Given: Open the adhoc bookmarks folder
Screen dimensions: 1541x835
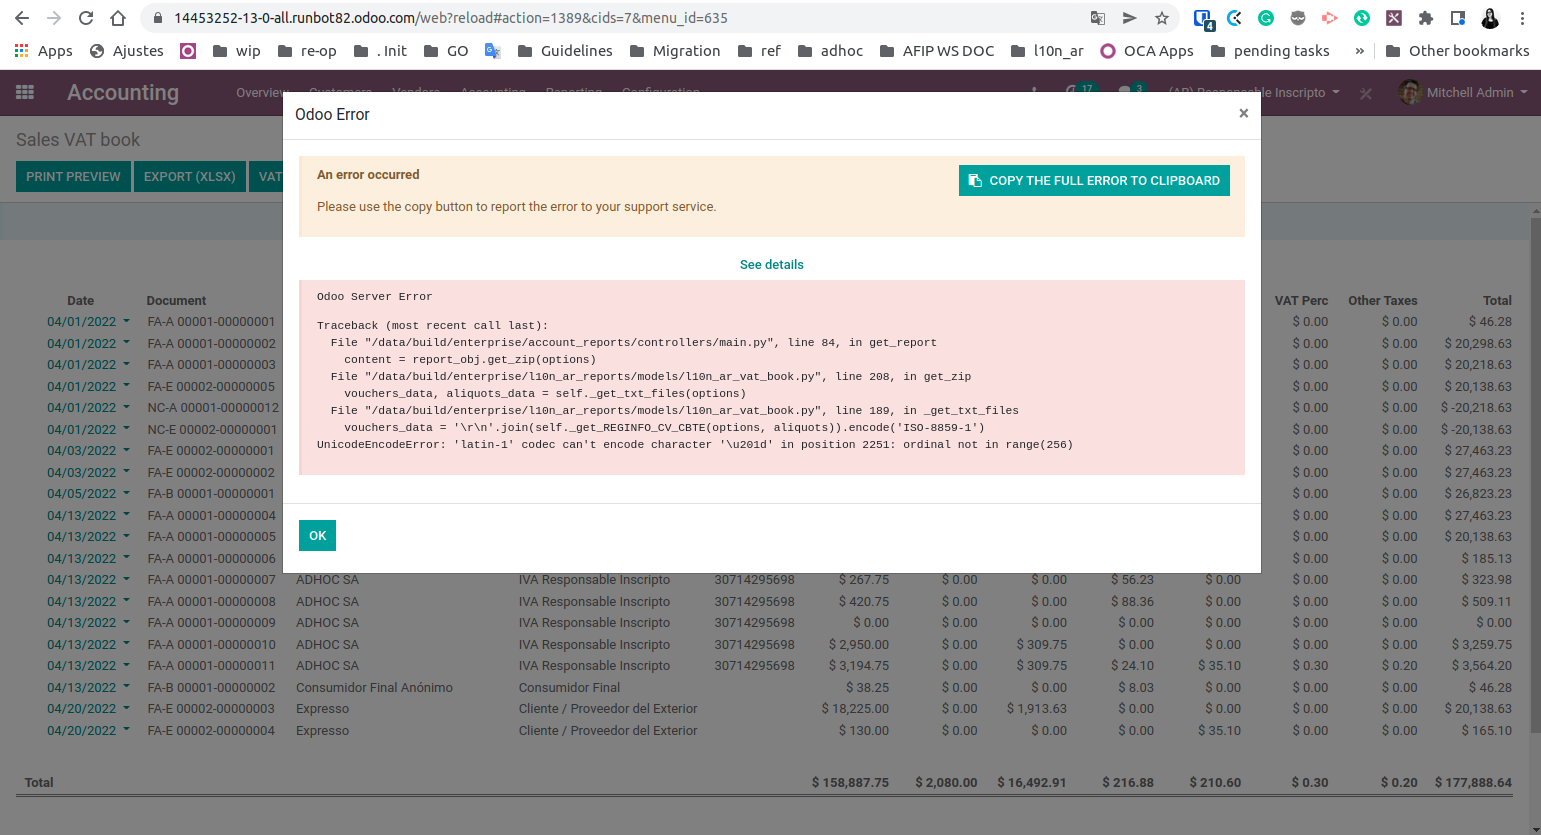Looking at the screenshot, I should [x=830, y=51].
